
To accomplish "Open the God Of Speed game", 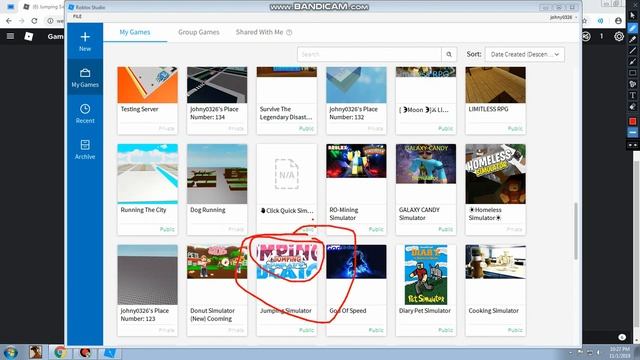I will (356, 290).
